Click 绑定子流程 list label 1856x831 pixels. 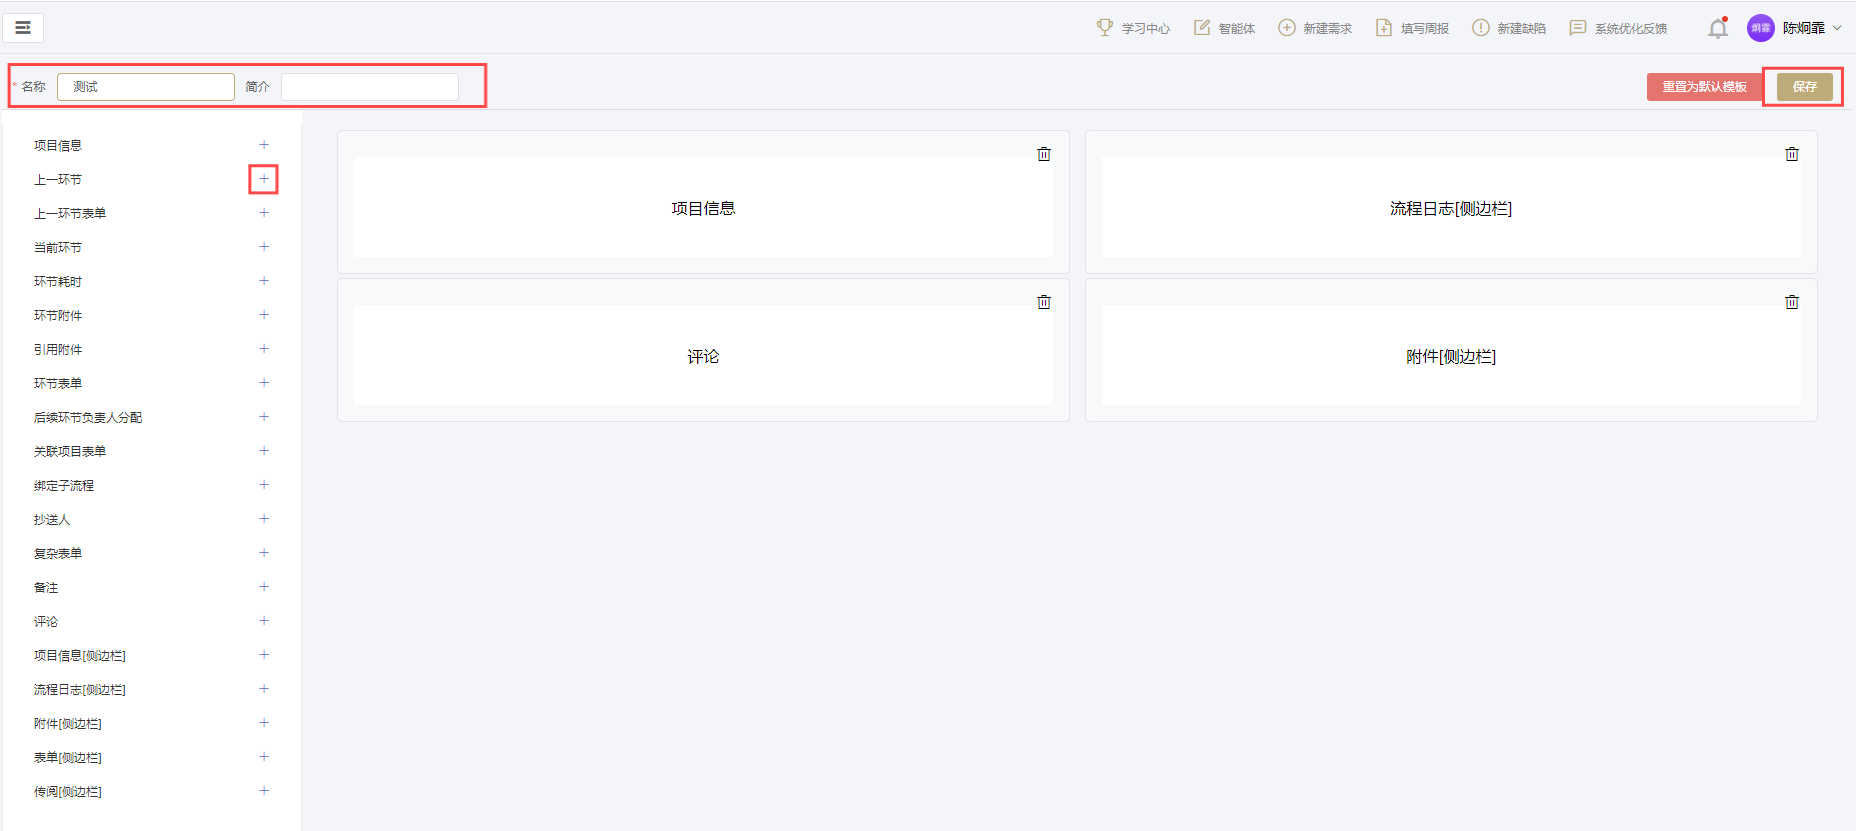coord(64,486)
